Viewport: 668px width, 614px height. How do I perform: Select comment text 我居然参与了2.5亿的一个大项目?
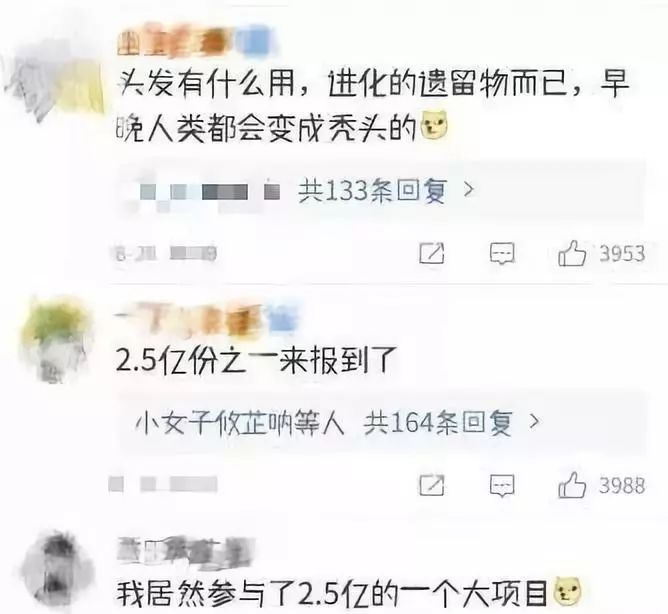332,593
